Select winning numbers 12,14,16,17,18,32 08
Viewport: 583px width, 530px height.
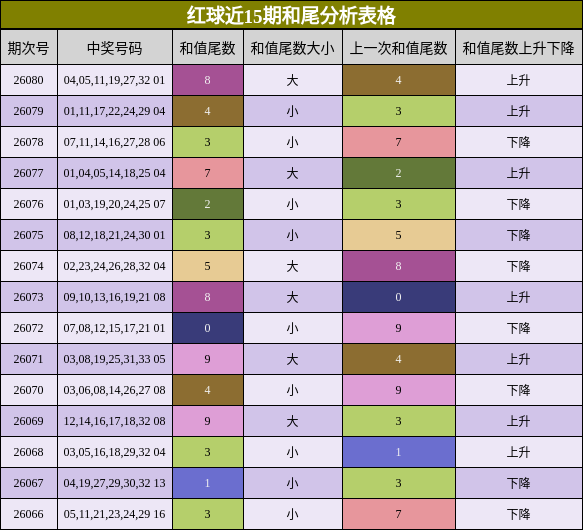click(115, 421)
